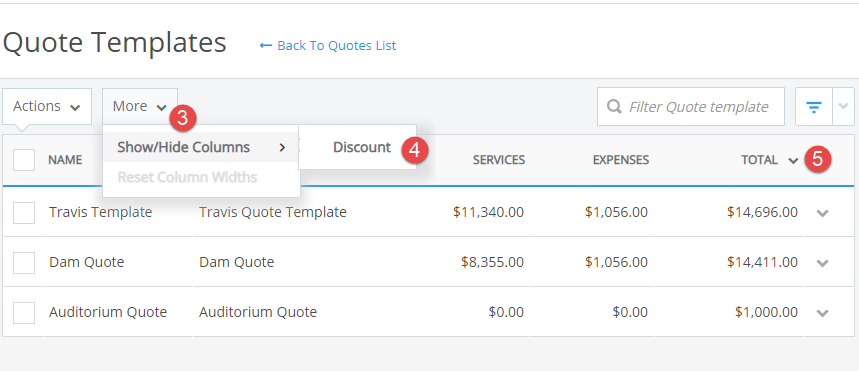Select Show/Hide Columns menu entry

pos(201,147)
